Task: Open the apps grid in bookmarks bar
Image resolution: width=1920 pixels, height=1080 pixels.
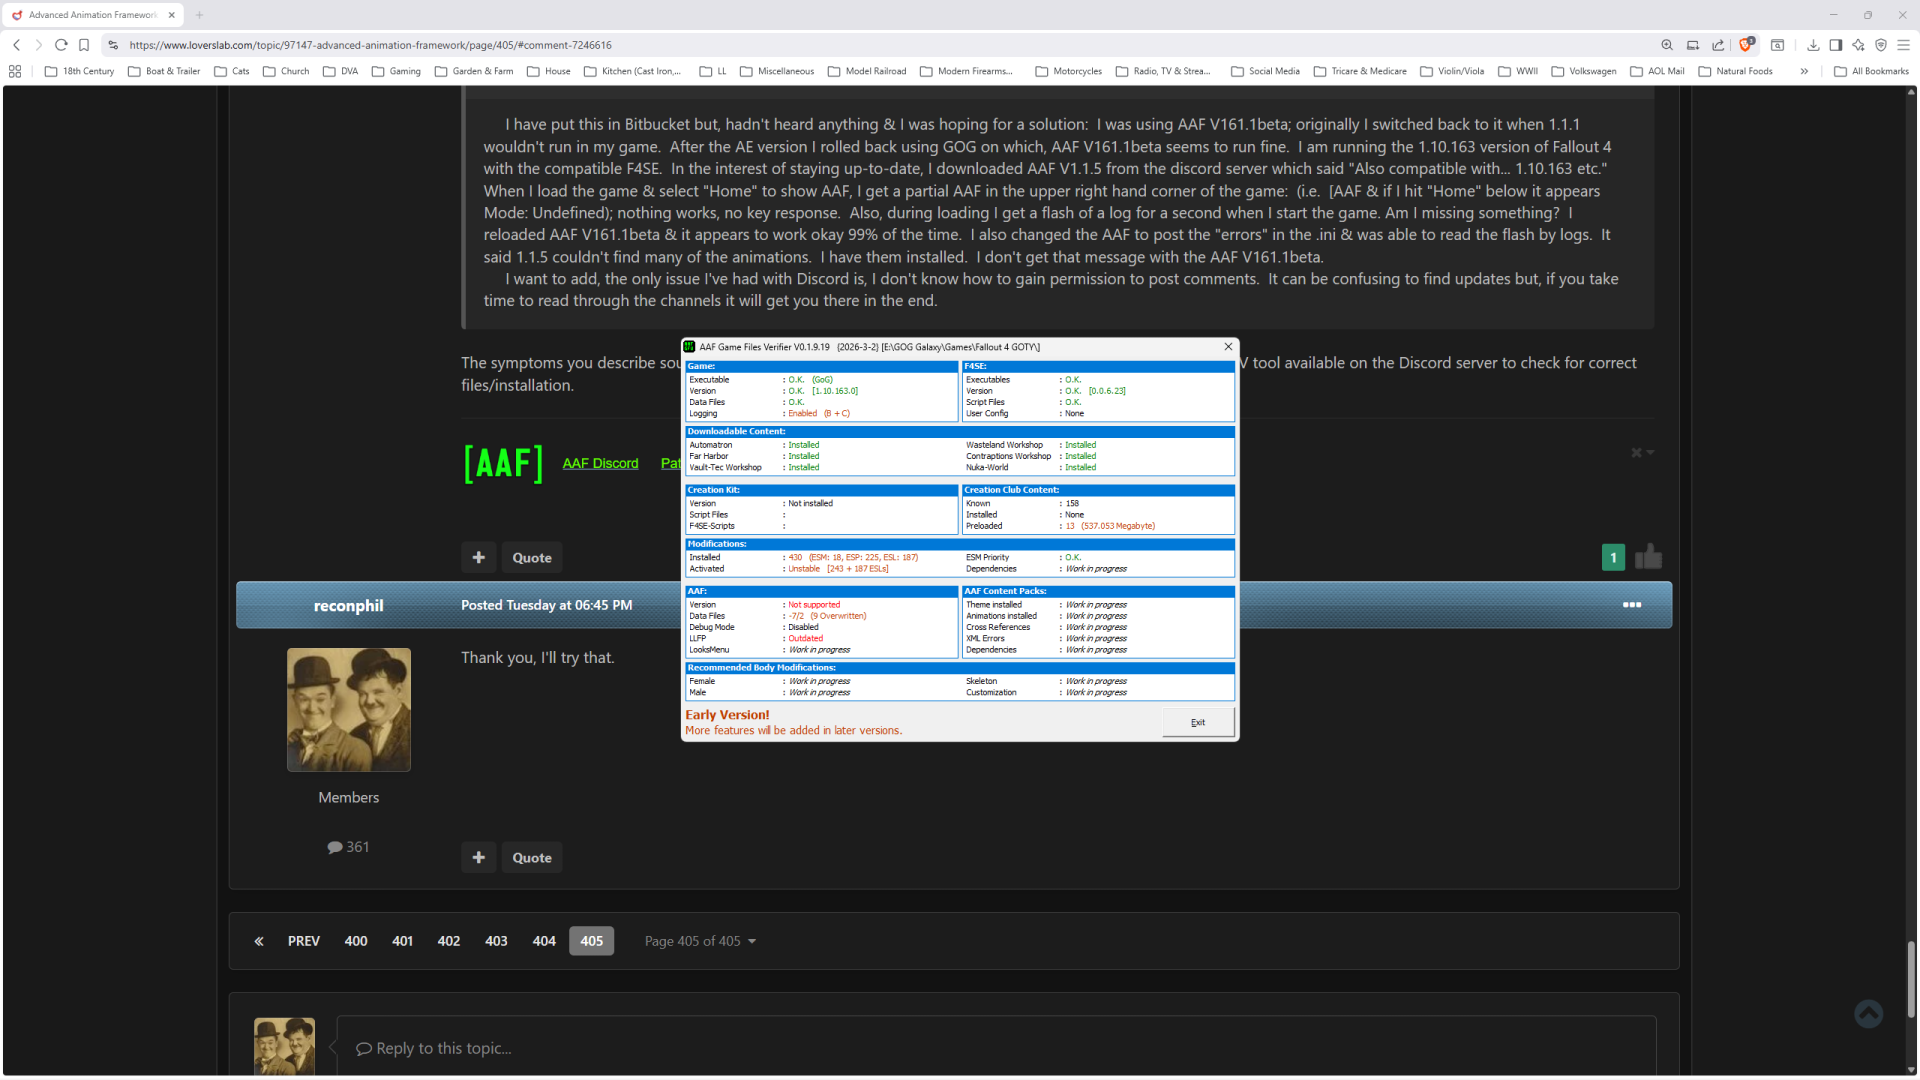Action: 15,71
